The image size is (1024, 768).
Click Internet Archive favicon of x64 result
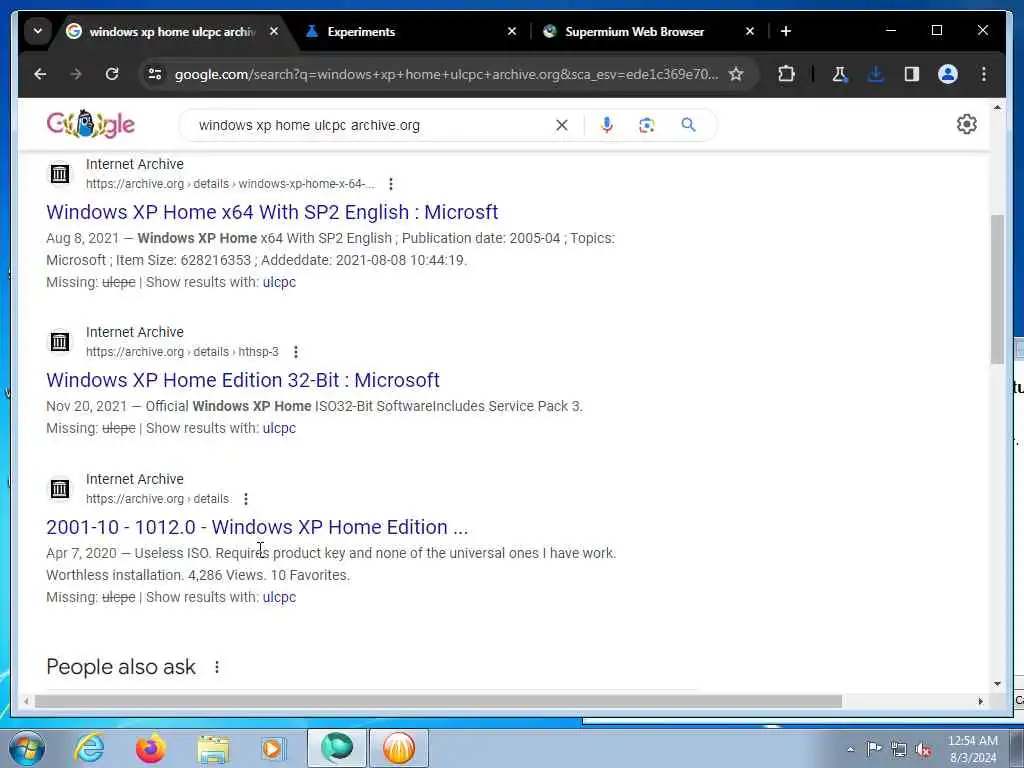pyautogui.click(x=60, y=174)
